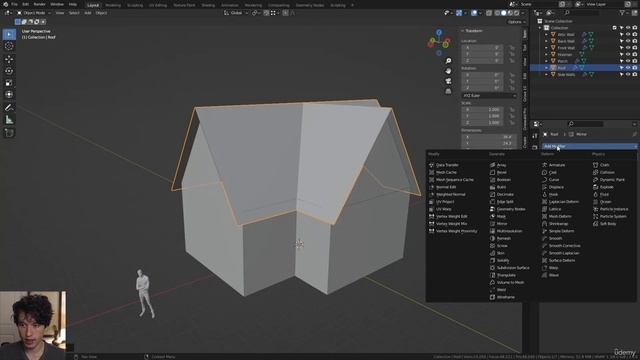Open the viewport Add menu

[x=88, y=13]
